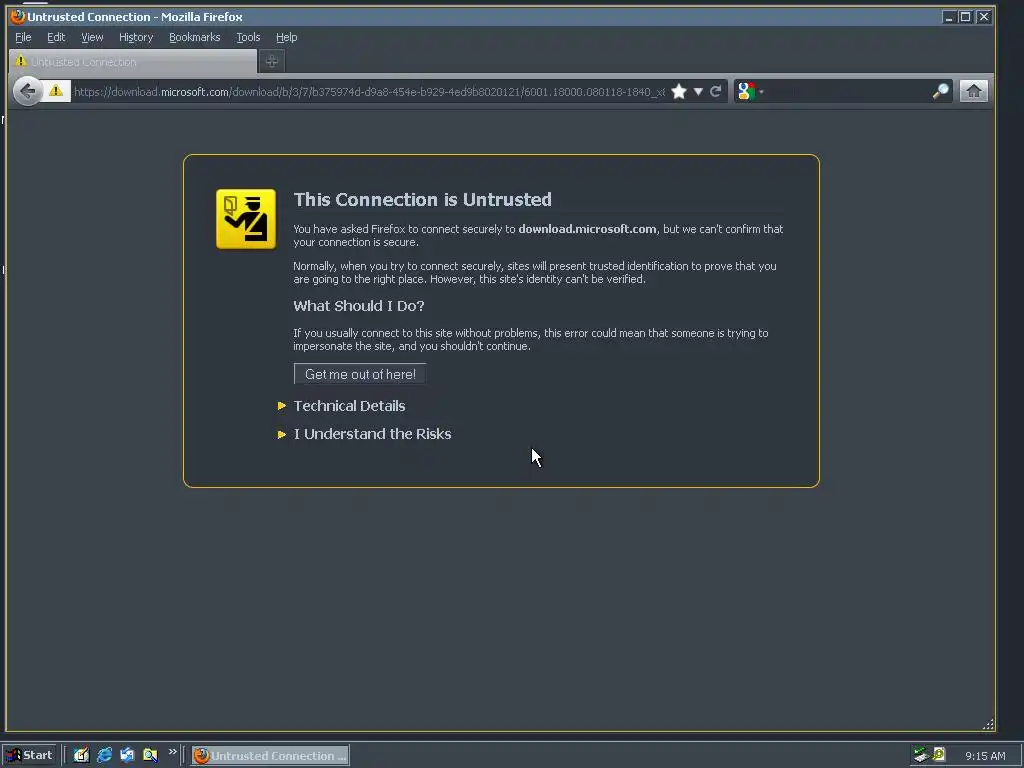Viewport: 1024px width, 768px height.
Task: Bookmark this page with the star icon
Action: coord(679,91)
